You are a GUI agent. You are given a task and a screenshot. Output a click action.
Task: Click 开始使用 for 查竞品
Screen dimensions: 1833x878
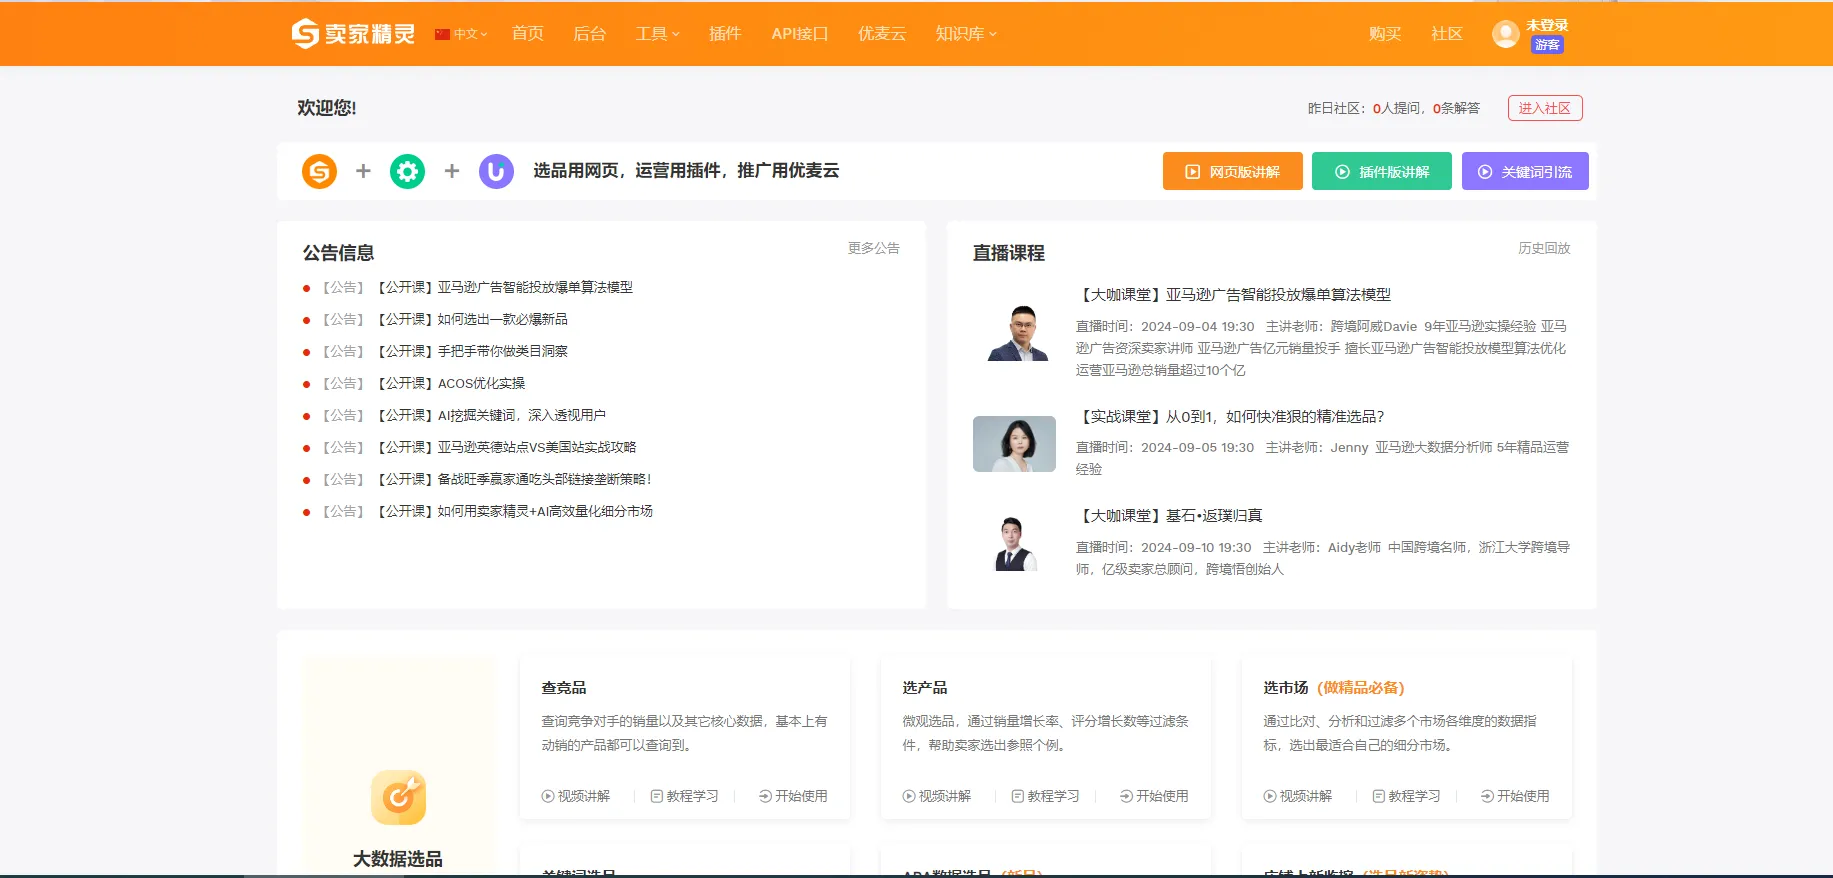coord(793,796)
